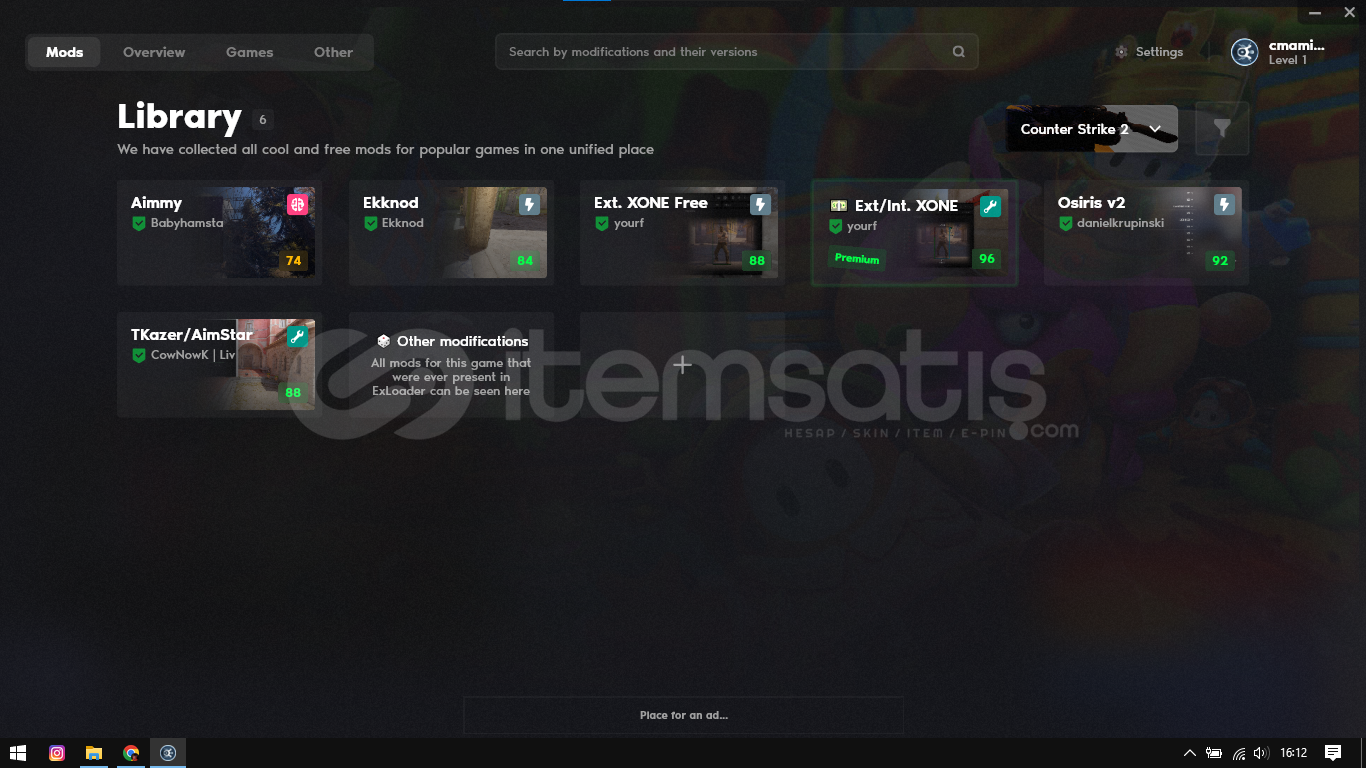
Task: Click the filter funnel icon
Action: [x=1222, y=128]
